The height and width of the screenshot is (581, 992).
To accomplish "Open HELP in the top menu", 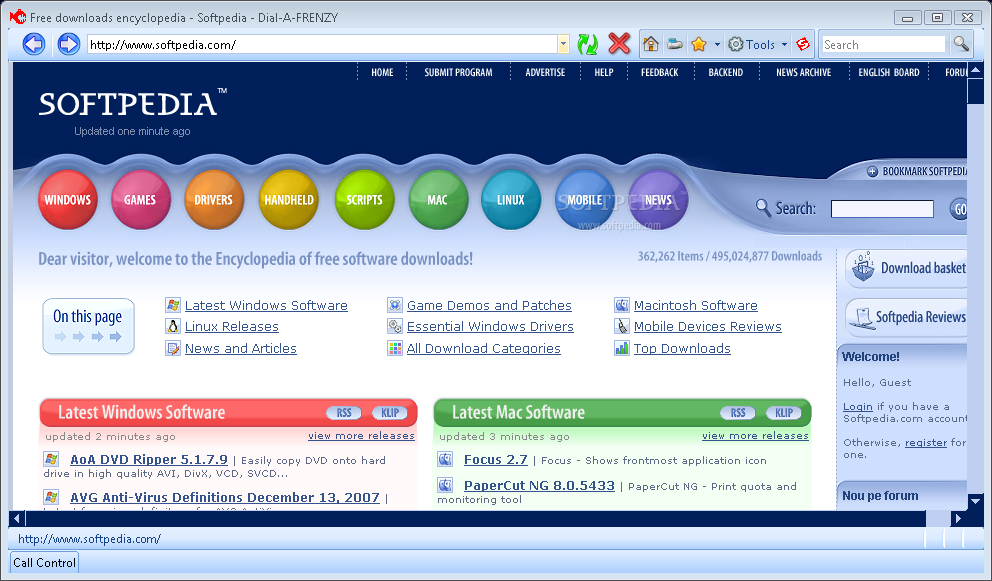I will pos(604,72).
